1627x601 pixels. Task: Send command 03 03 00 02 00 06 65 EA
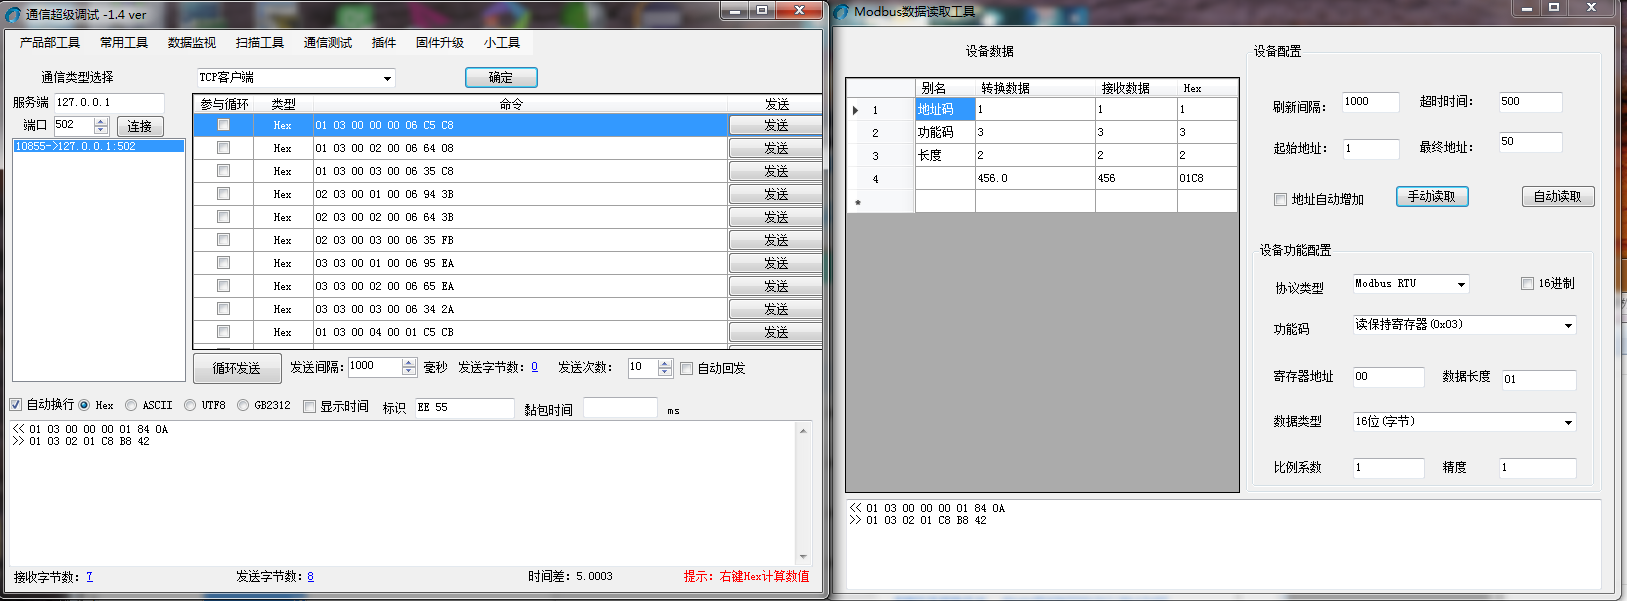tap(776, 286)
